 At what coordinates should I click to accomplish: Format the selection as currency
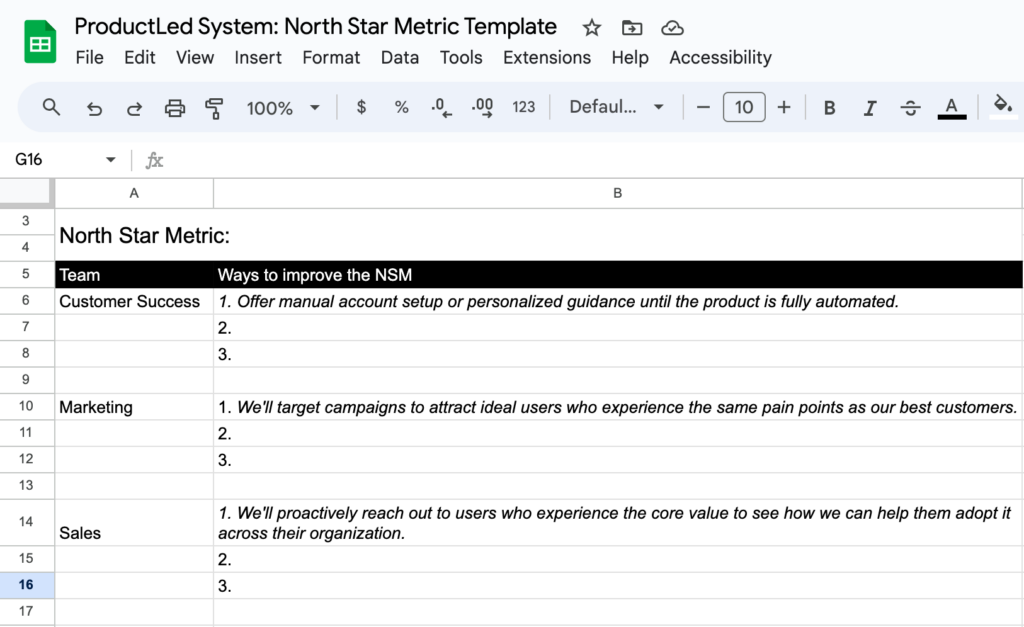360,107
